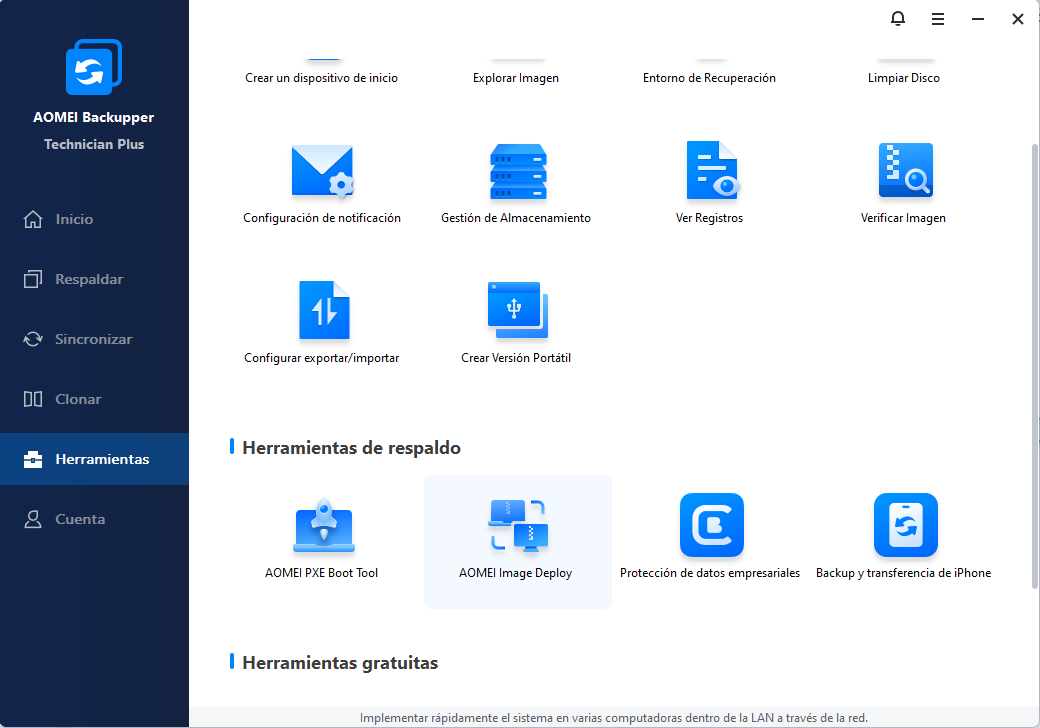This screenshot has height=728, width=1040.
Task: Open Protección de datos empresariales icon
Action: tap(712, 525)
